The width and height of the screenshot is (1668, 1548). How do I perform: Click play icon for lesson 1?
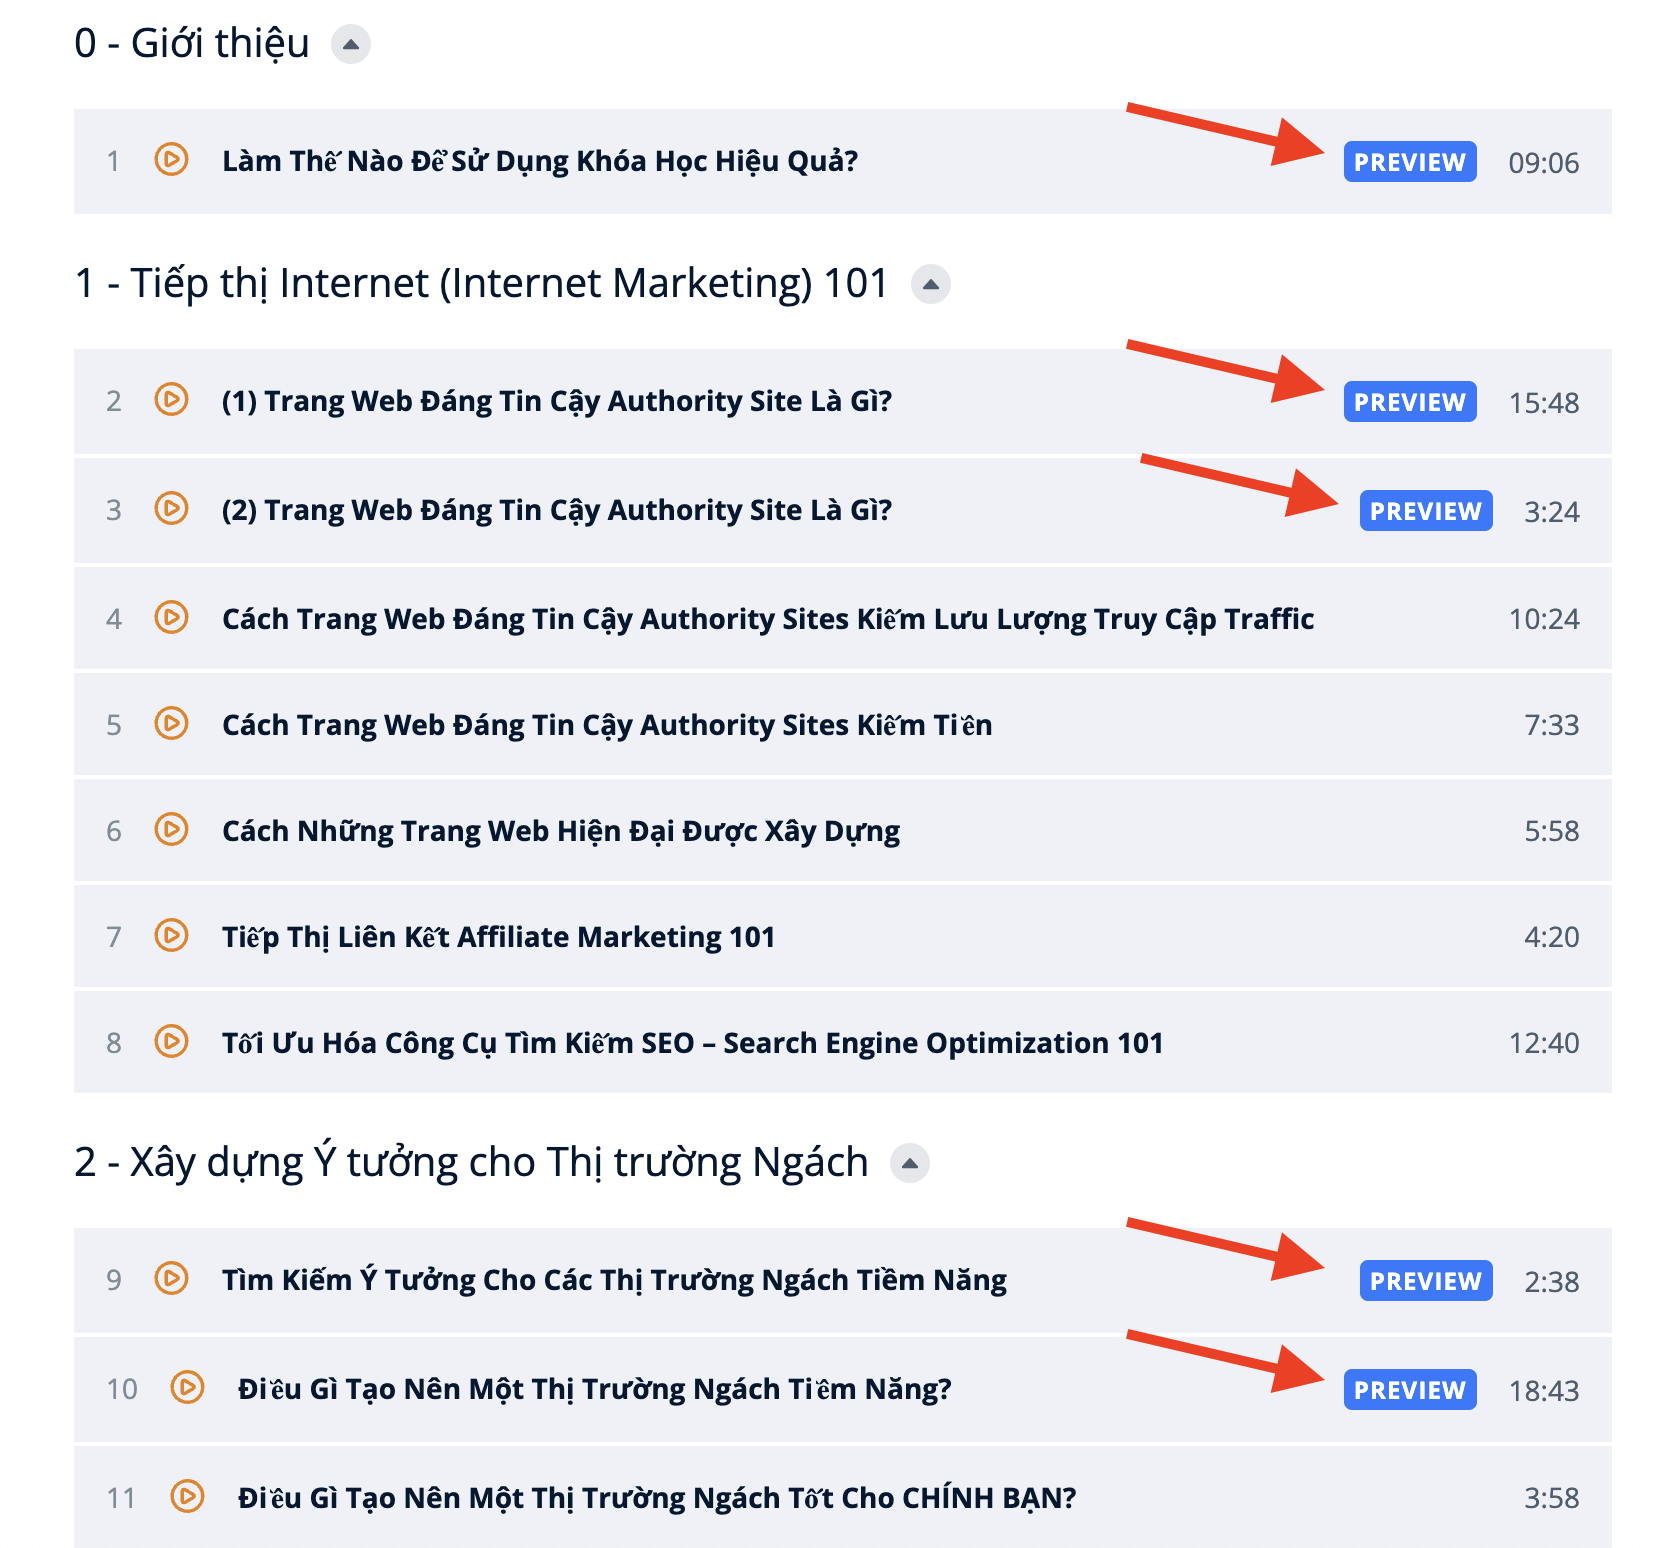click(171, 160)
